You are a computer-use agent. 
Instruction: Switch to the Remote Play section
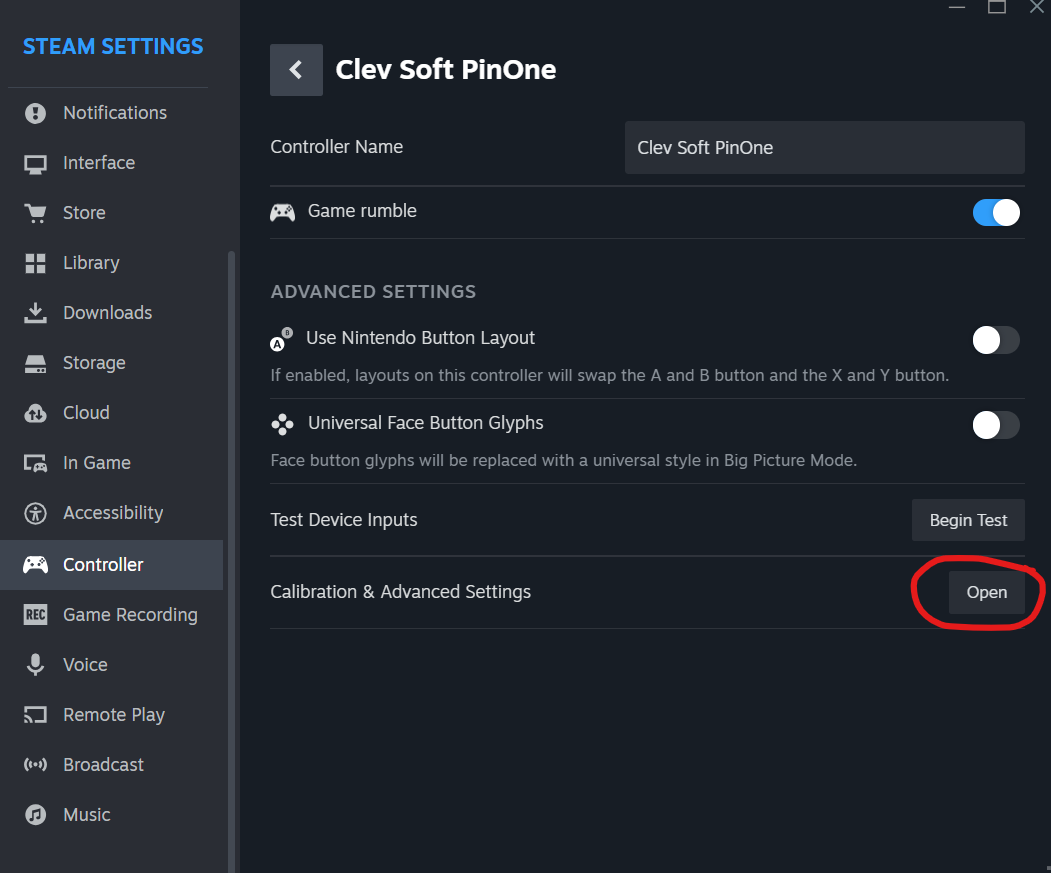[x=113, y=715]
